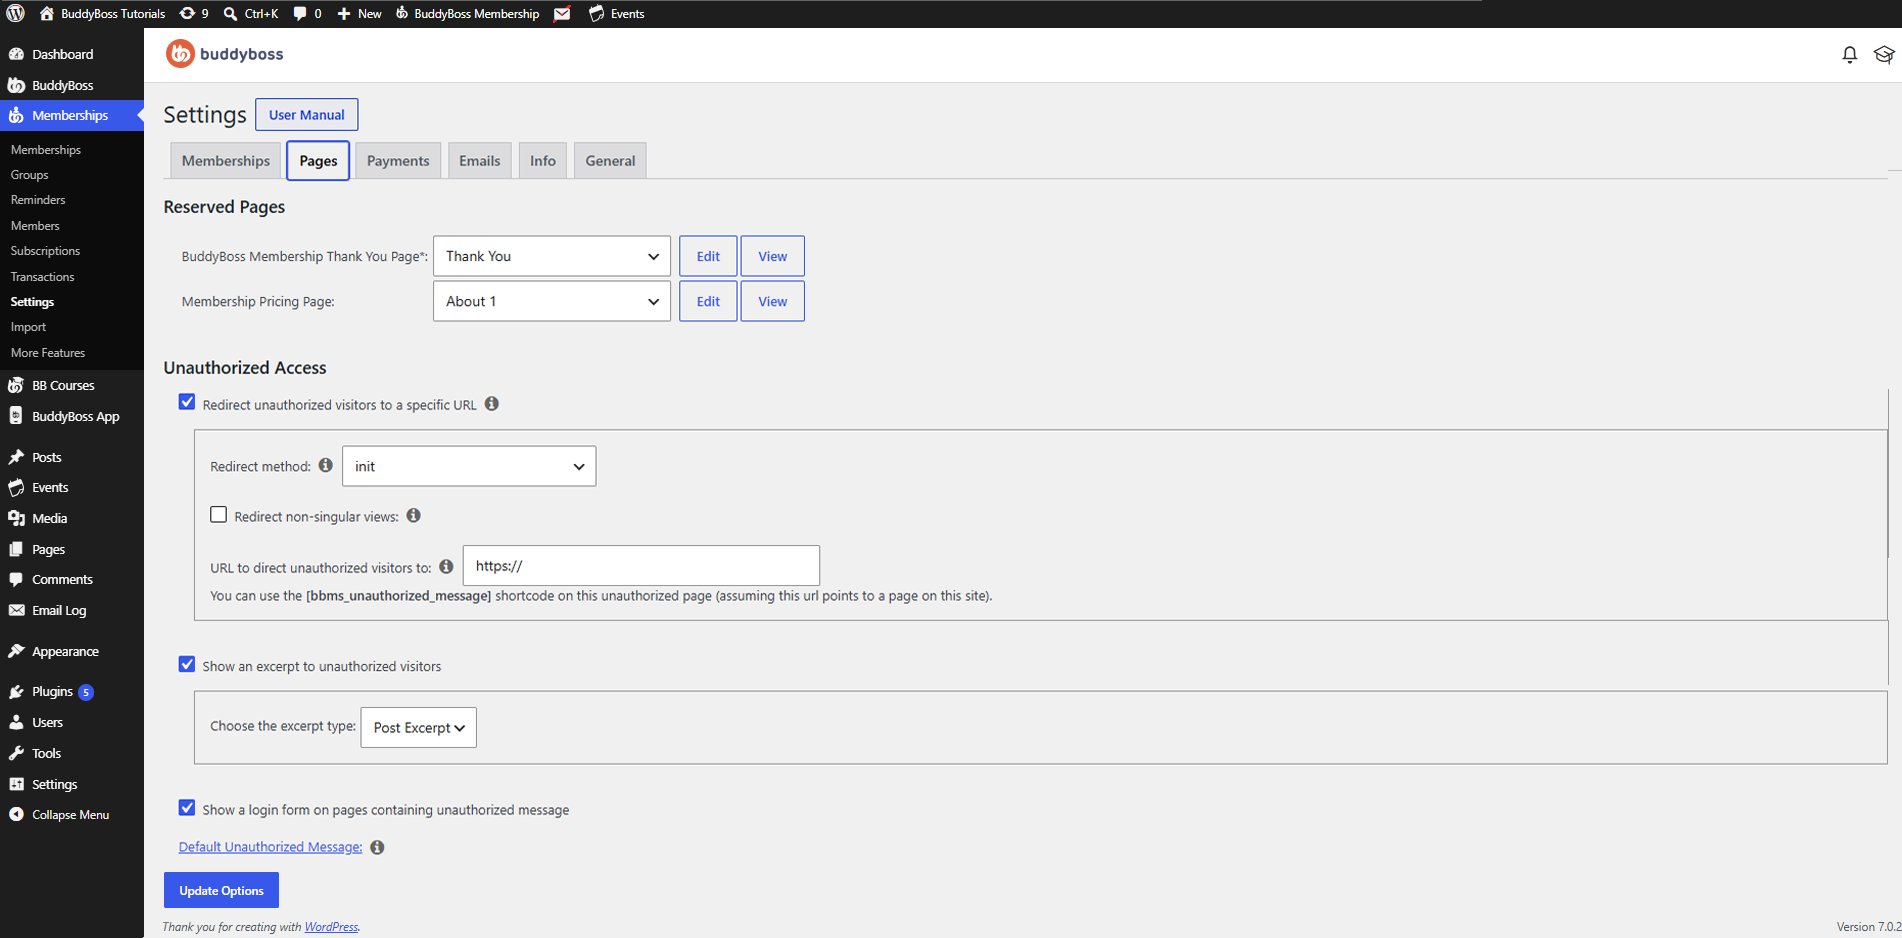Uncheck Redirect unauthorized visitors to specific URL
The image size is (1902, 938).
tap(187, 402)
